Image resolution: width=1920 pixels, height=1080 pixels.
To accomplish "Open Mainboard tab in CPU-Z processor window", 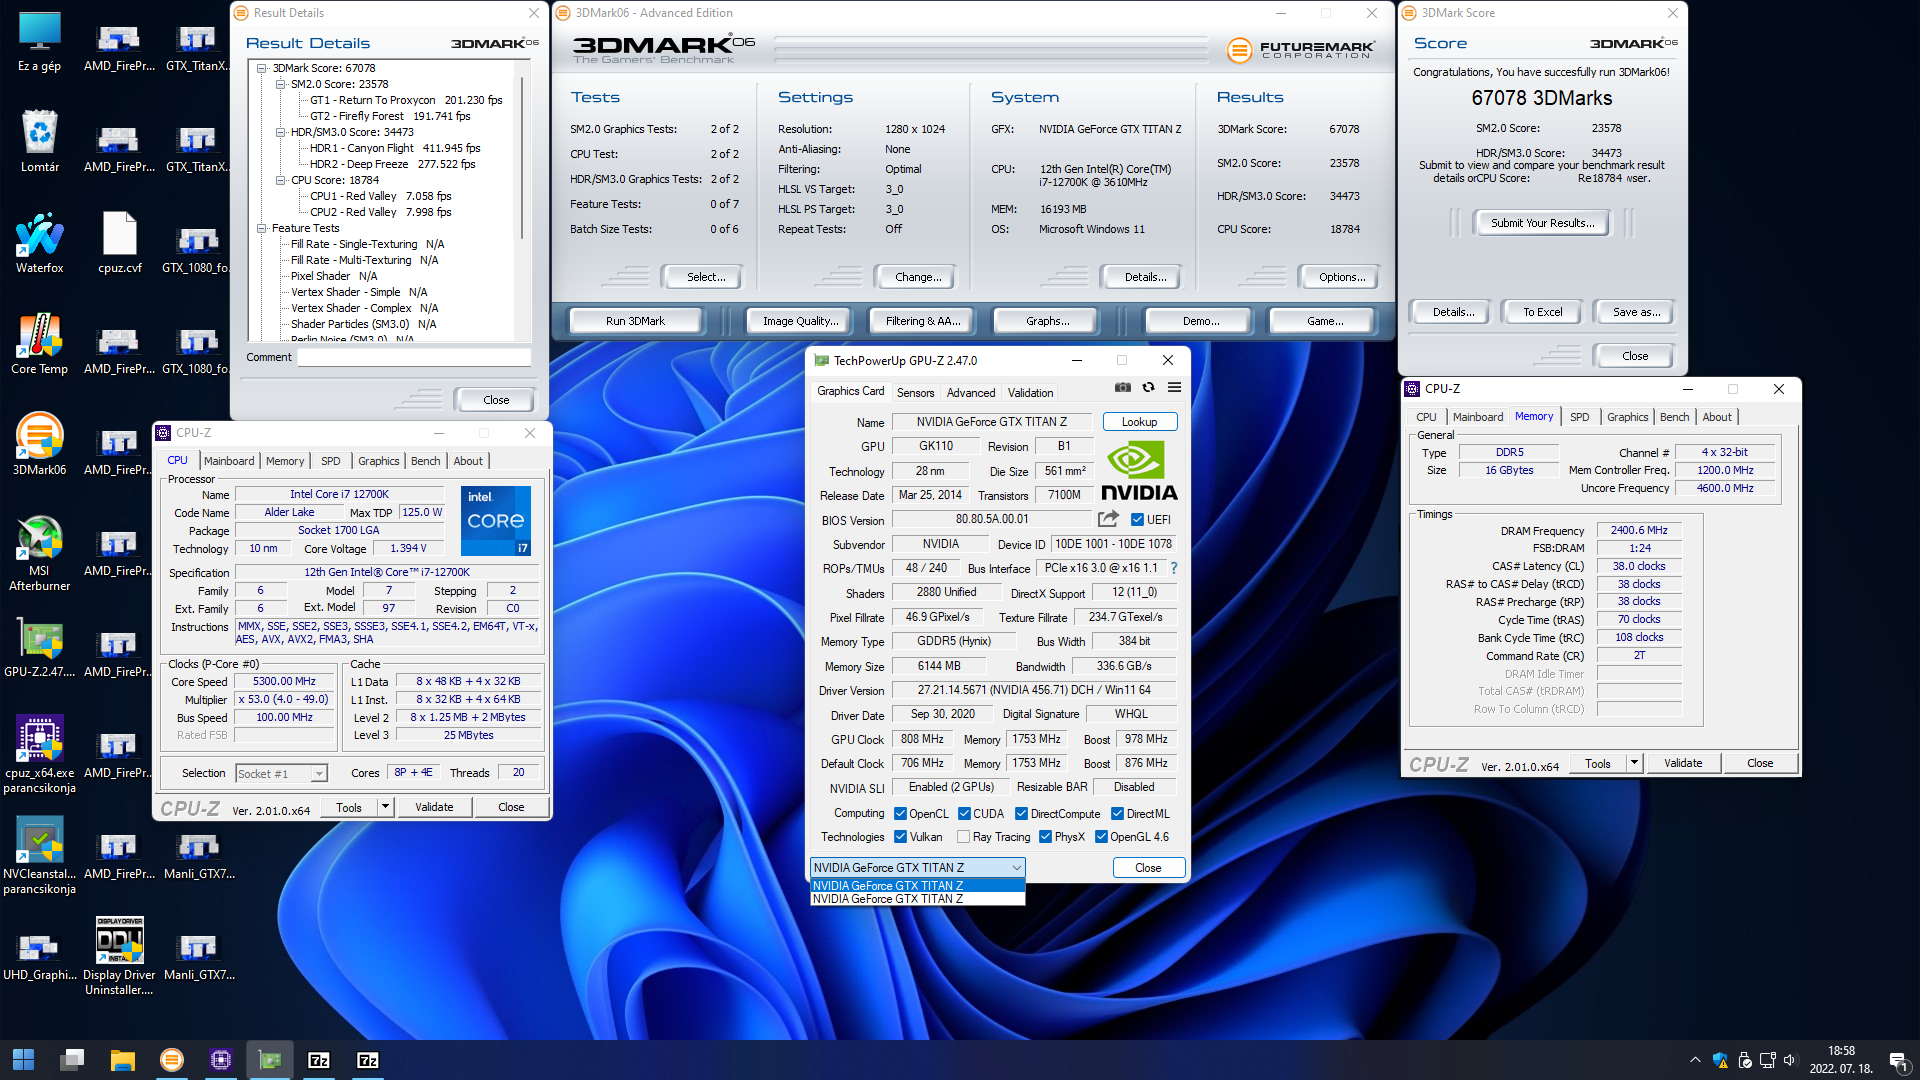I will tap(229, 461).
